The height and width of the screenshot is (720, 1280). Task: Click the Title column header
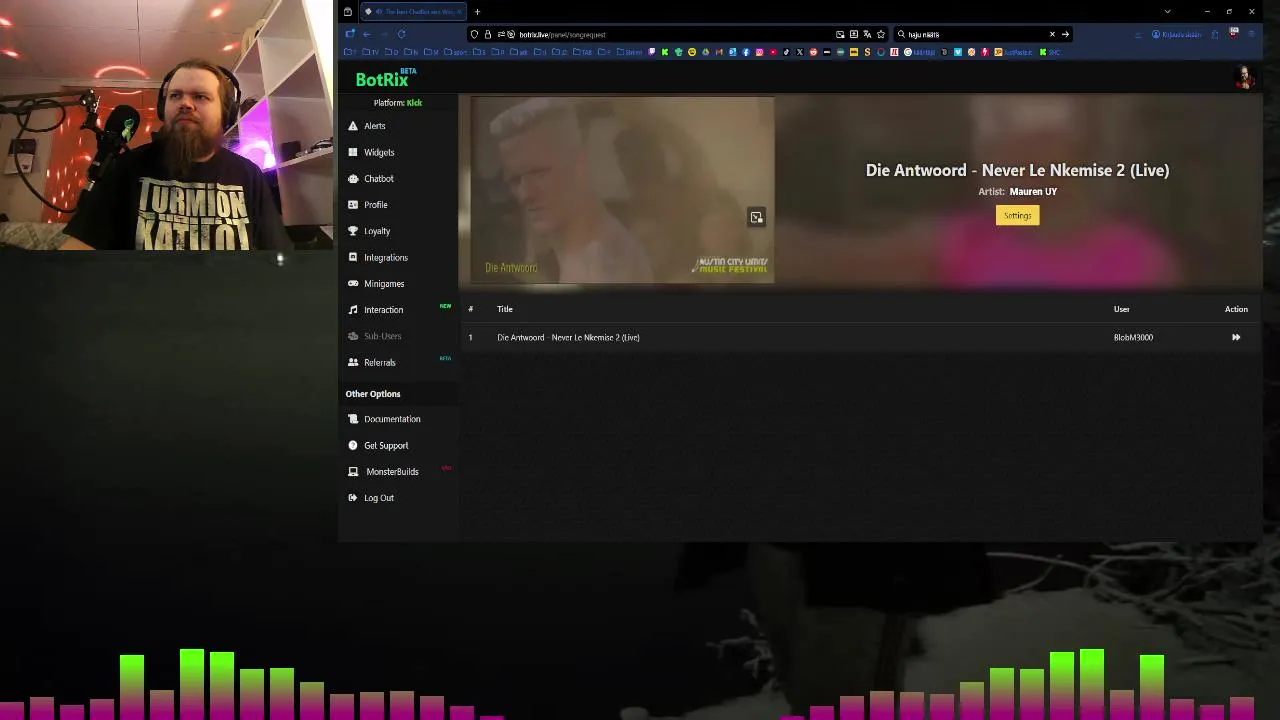tap(505, 309)
